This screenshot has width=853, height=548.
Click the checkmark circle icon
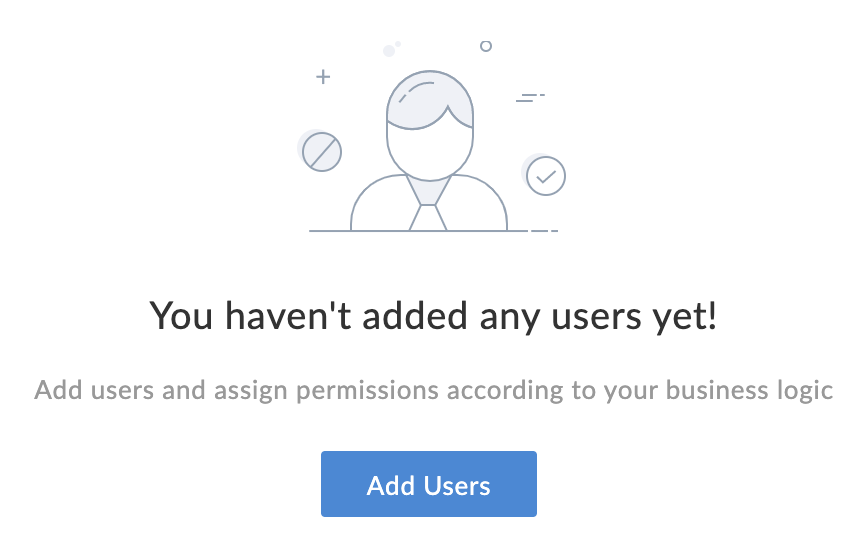[x=545, y=176]
